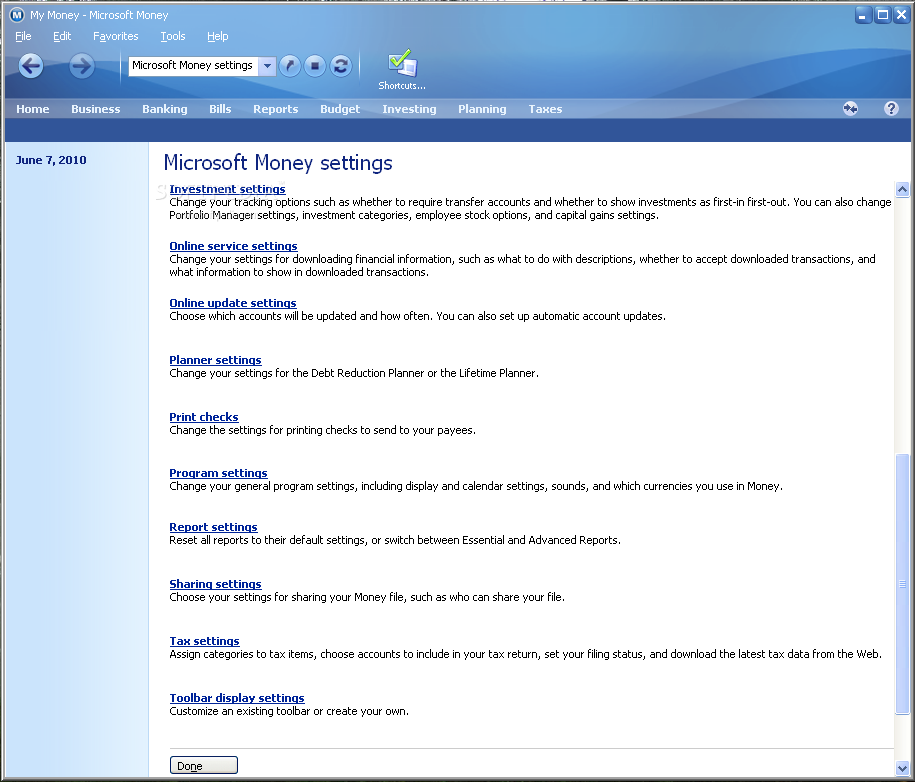The image size is (915, 782).
Task: Open the Help question mark icon
Action: (x=891, y=109)
